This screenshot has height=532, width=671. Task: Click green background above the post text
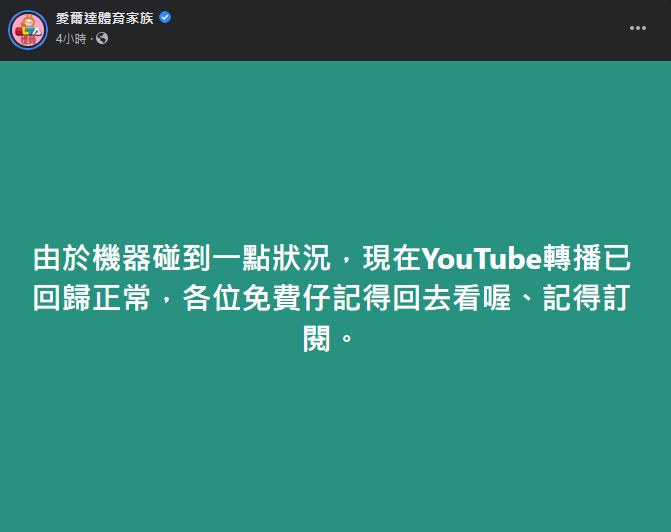[335, 140]
